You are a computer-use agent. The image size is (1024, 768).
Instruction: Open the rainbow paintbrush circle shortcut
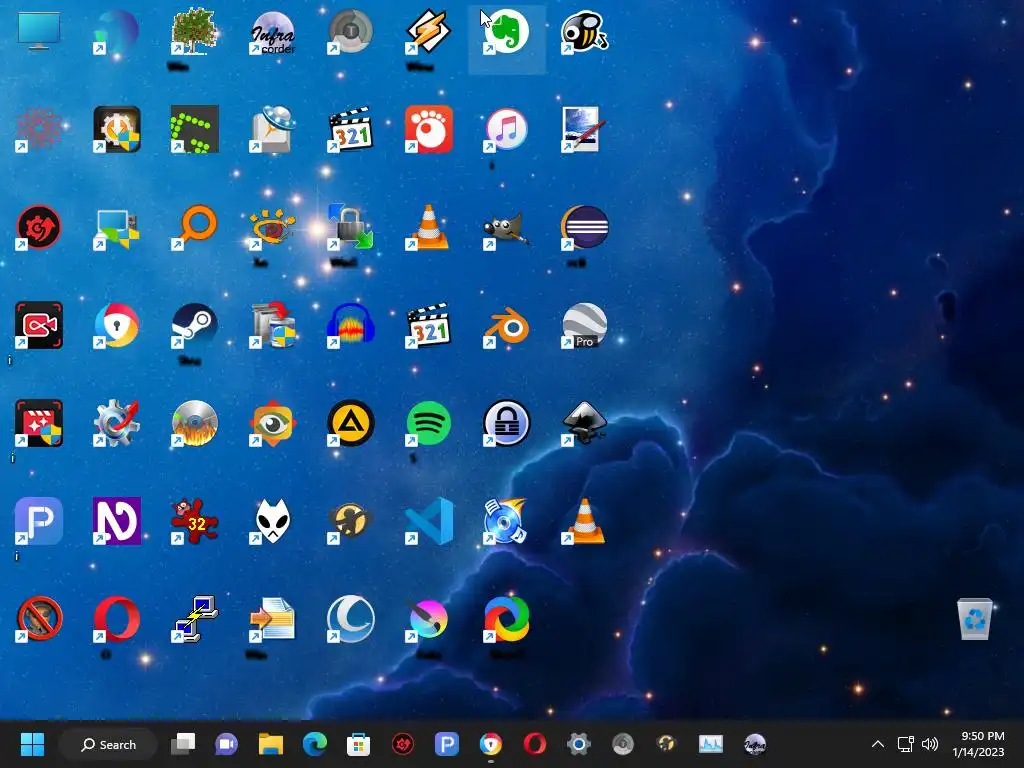428,619
